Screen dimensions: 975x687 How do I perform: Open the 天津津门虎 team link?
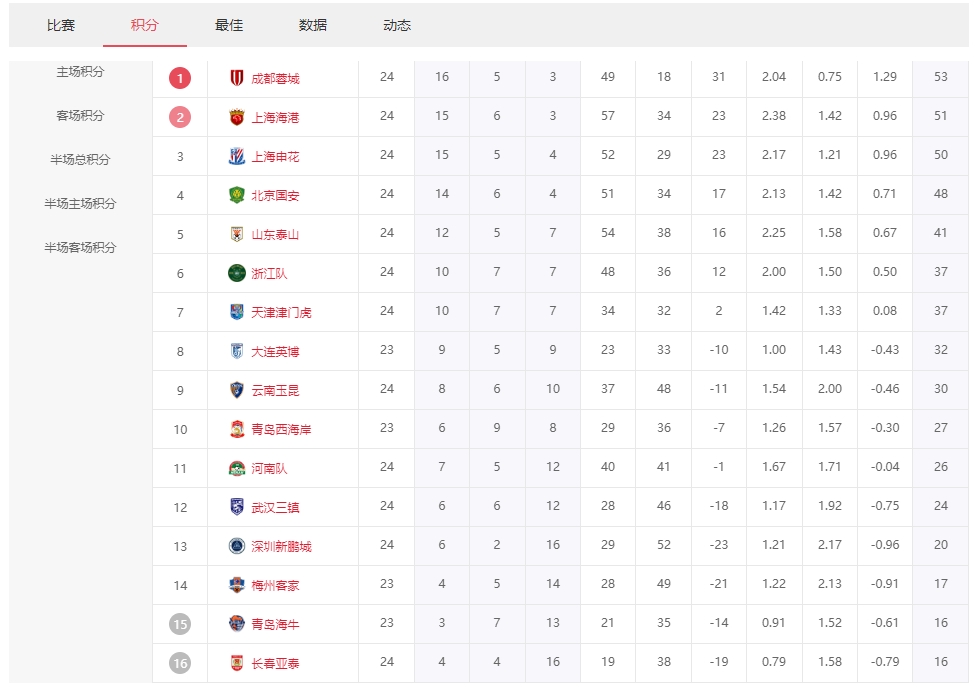(x=281, y=313)
